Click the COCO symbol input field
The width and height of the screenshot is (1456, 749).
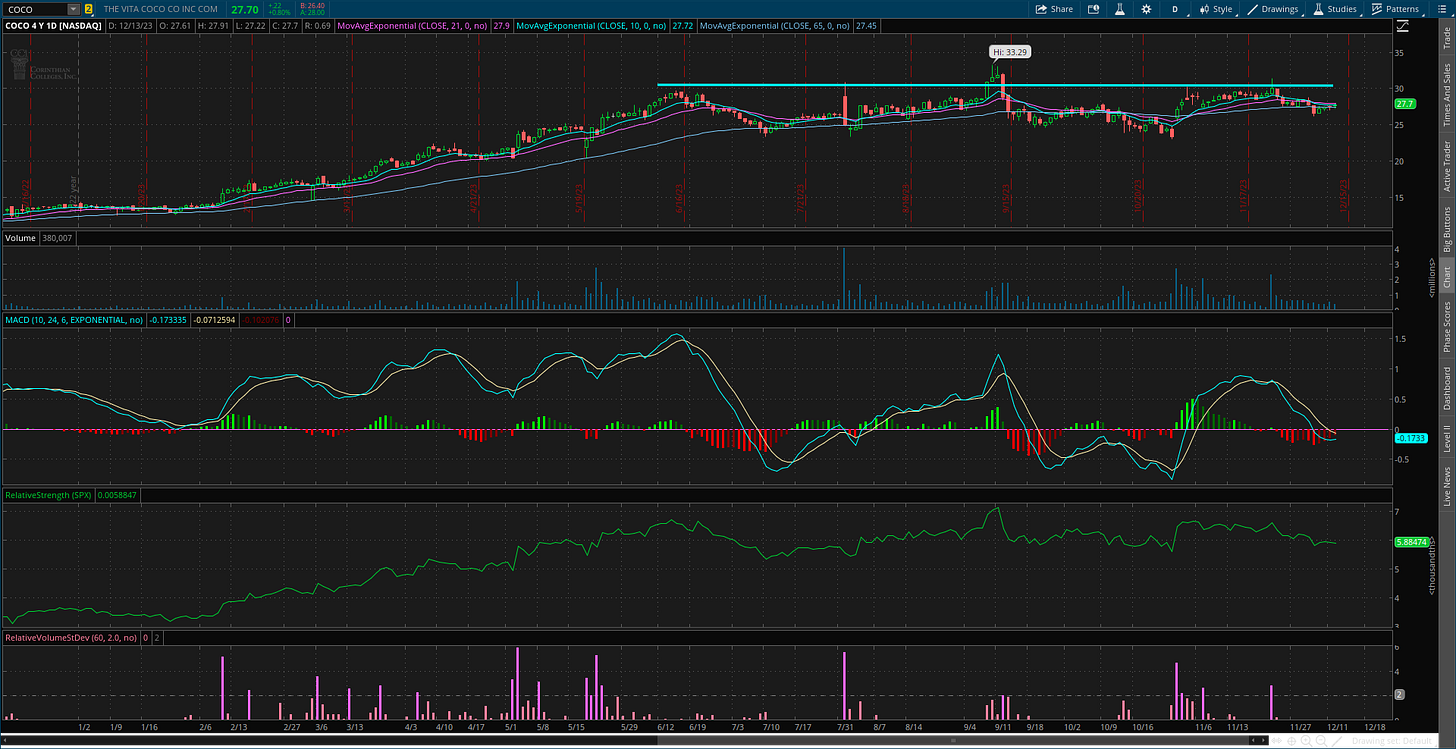click(36, 9)
